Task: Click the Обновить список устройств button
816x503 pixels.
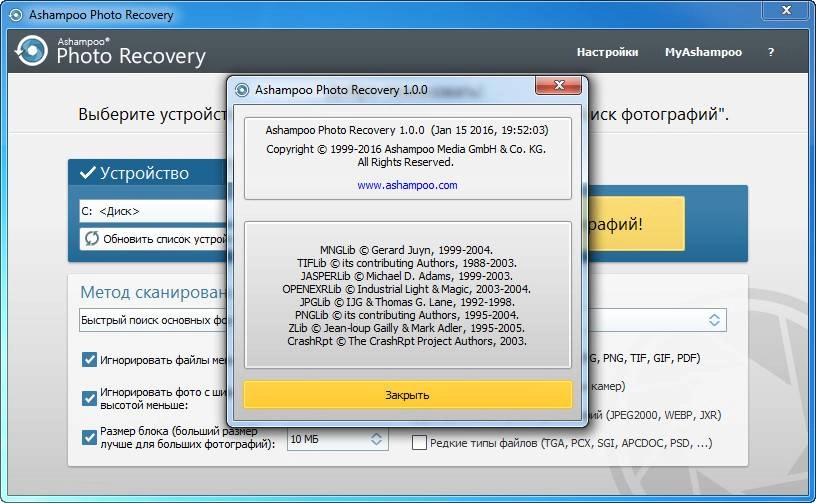Action: tap(154, 239)
